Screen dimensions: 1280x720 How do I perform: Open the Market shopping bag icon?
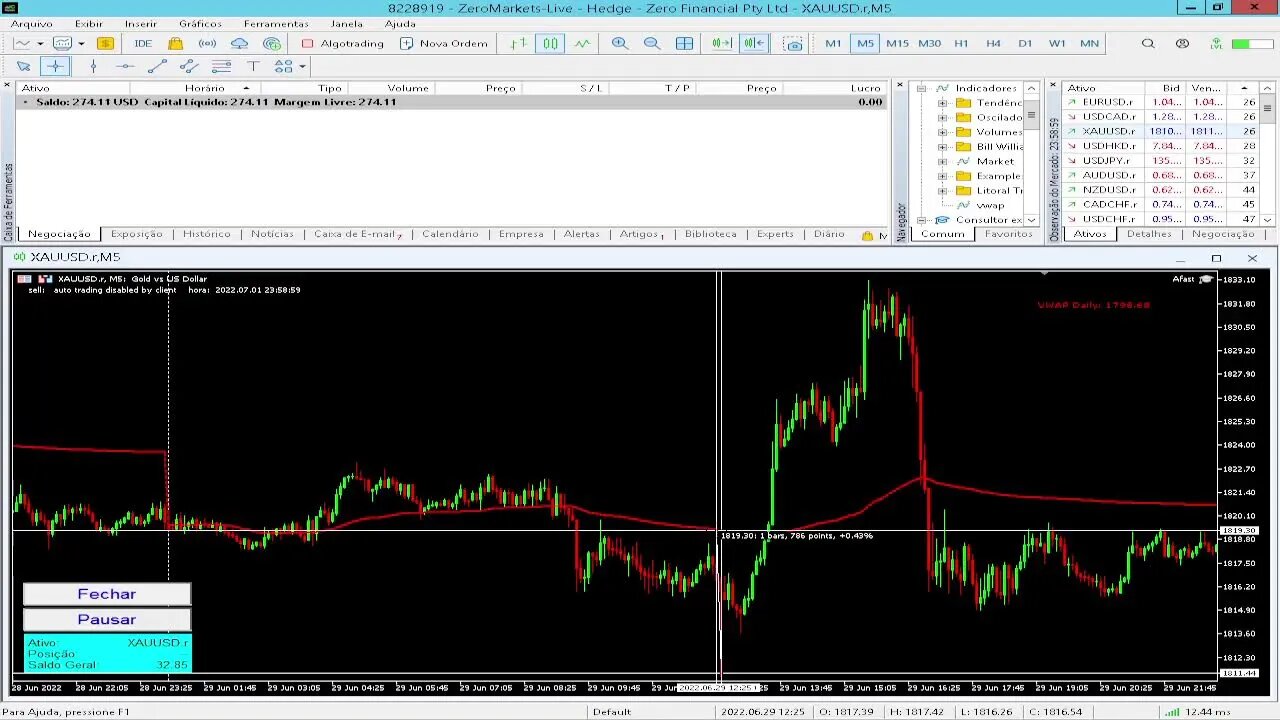coord(175,43)
